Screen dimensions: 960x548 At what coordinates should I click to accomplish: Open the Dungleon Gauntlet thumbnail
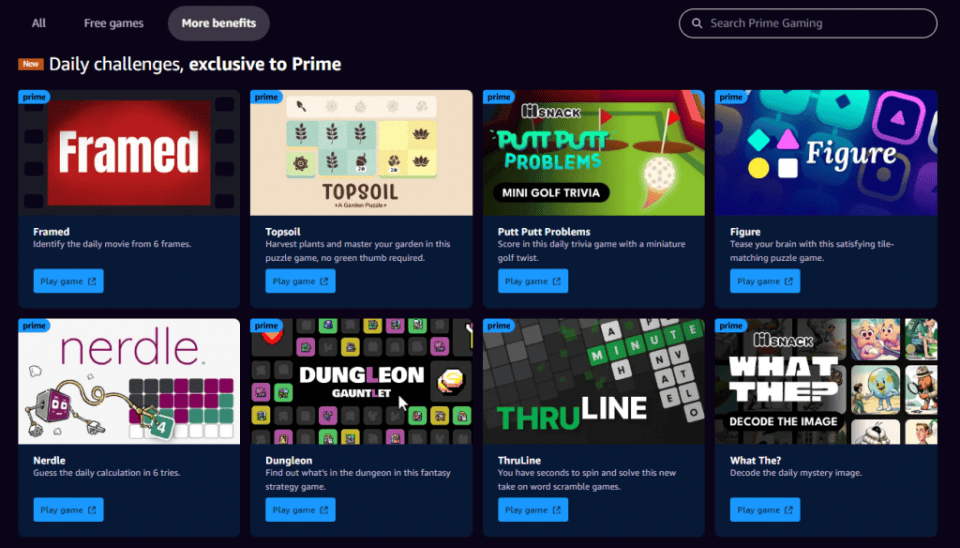click(x=361, y=381)
